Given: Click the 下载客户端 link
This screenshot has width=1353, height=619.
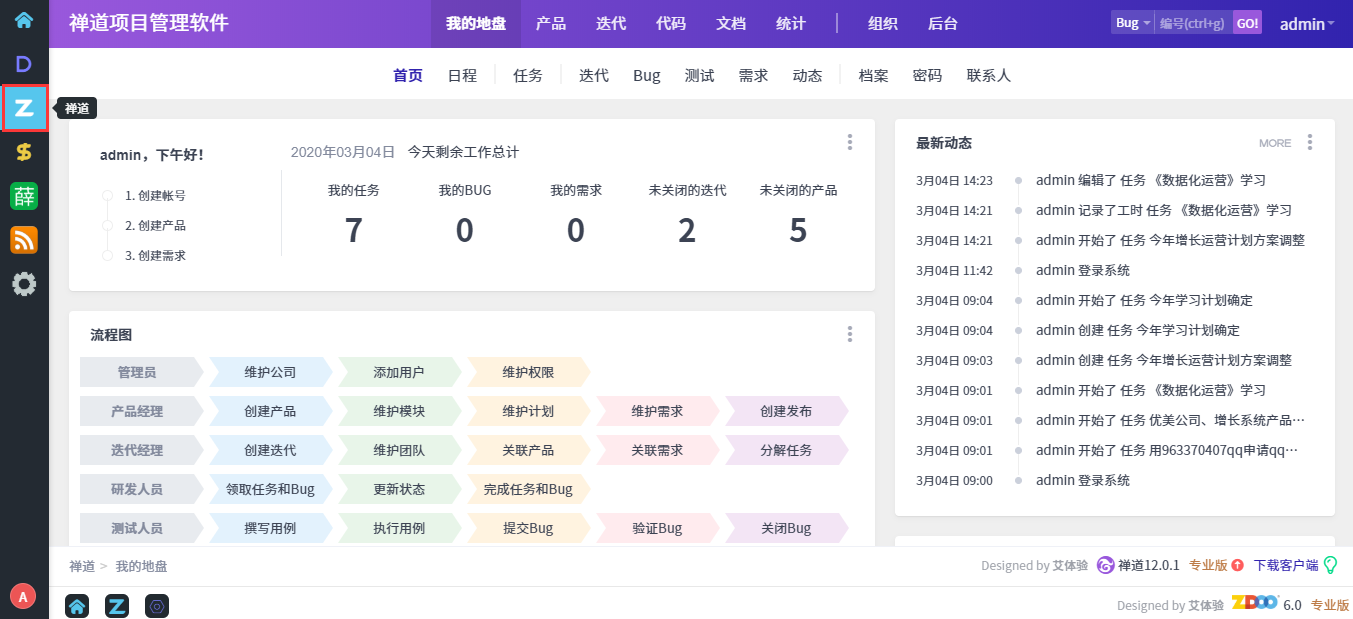Looking at the screenshot, I should [1286, 565].
